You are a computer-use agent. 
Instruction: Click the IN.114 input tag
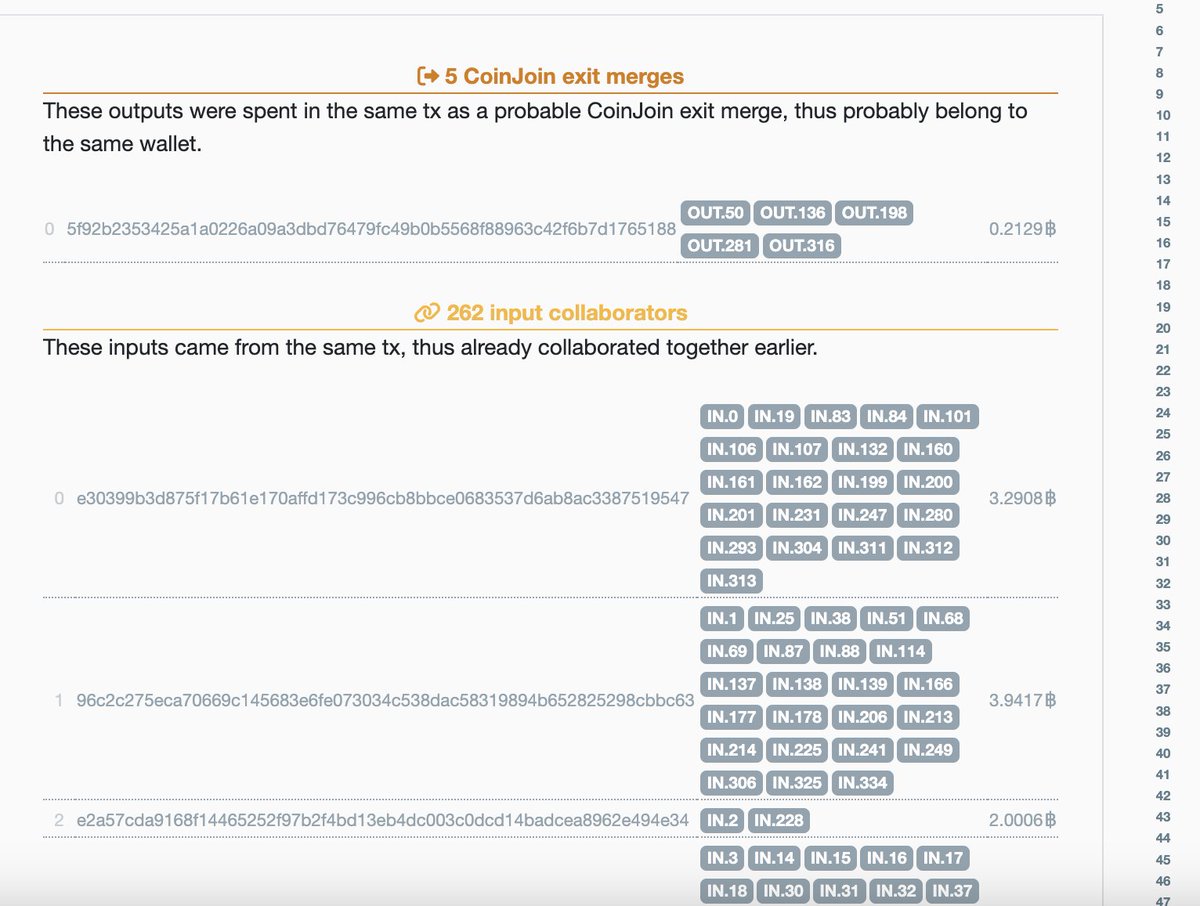[900, 652]
